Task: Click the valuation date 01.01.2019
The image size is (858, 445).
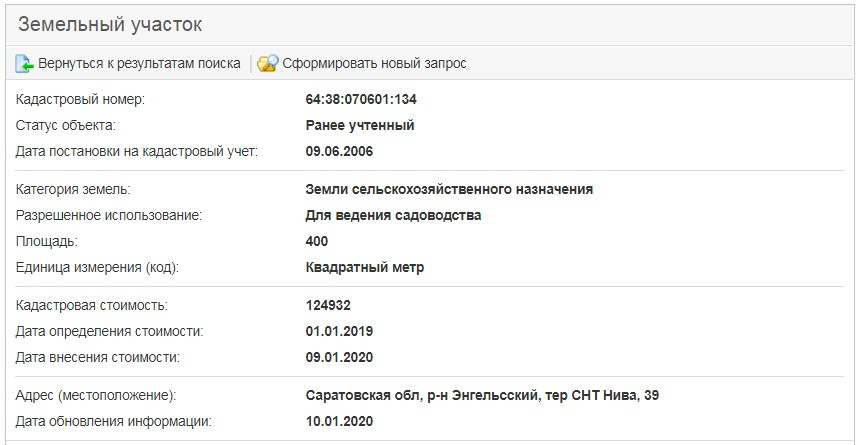Action: pos(339,331)
